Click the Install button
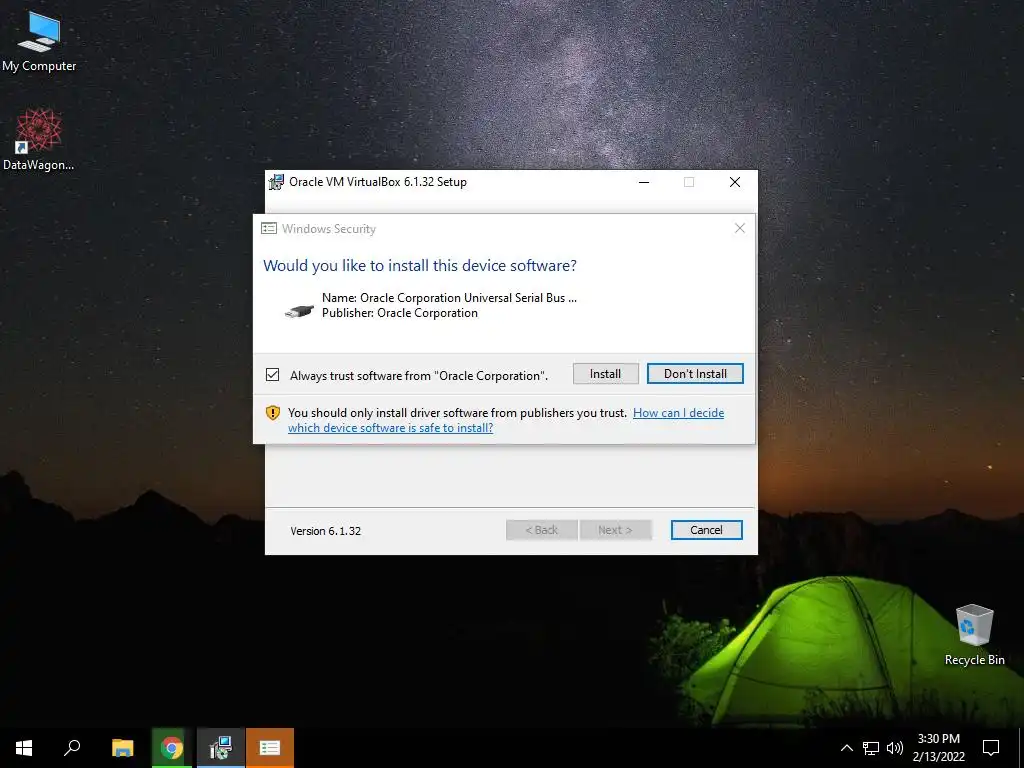 605,374
